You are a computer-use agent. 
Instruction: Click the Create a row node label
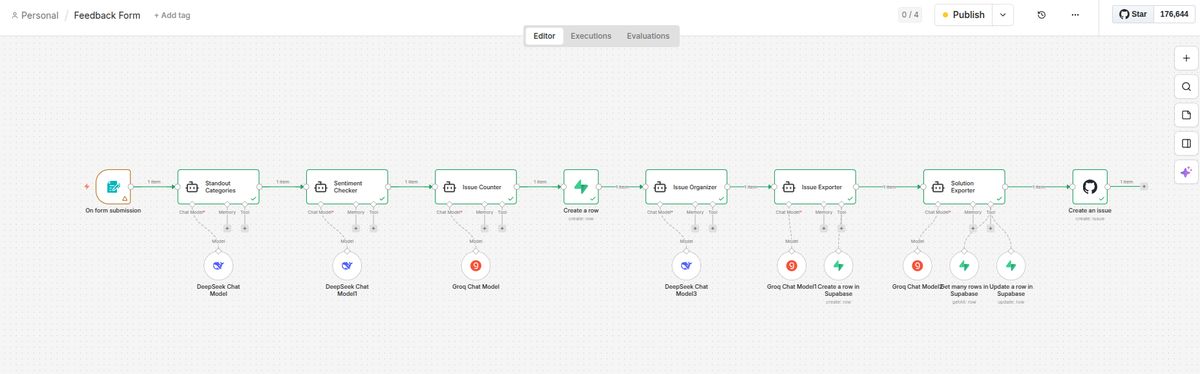(x=581, y=211)
